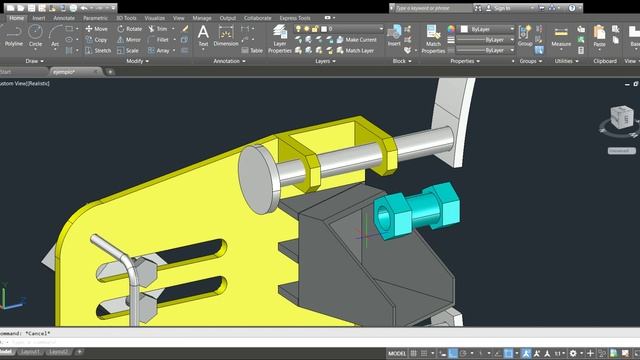This screenshot has height=360, width=640.
Task: Click the keyword search field
Action: [x=433, y=8]
